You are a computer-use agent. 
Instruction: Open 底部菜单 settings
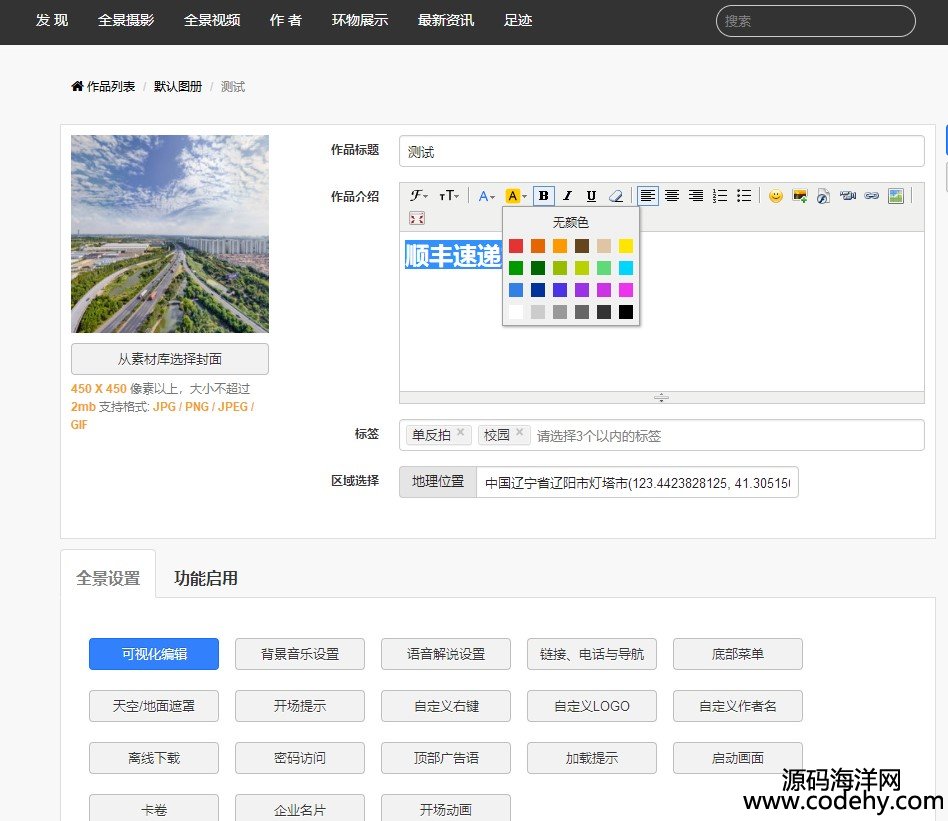(x=738, y=654)
